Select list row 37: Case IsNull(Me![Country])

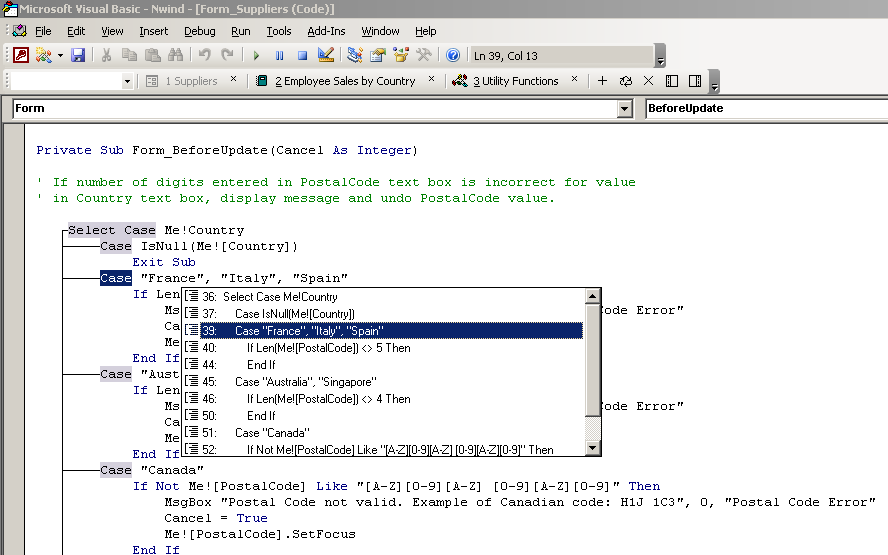click(383, 314)
